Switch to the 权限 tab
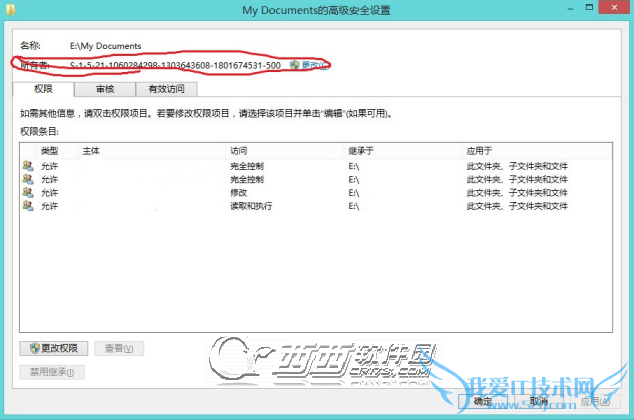 [43, 89]
